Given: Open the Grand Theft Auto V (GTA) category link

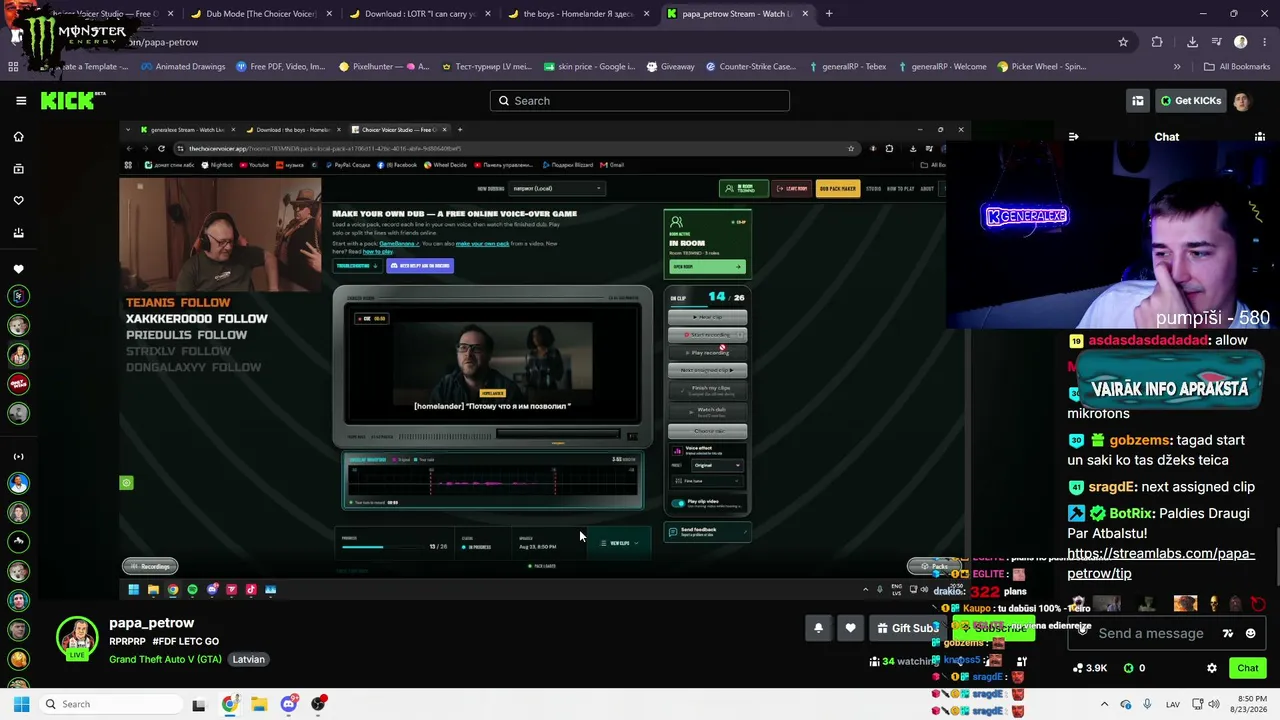Looking at the screenshot, I should [x=166, y=660].
